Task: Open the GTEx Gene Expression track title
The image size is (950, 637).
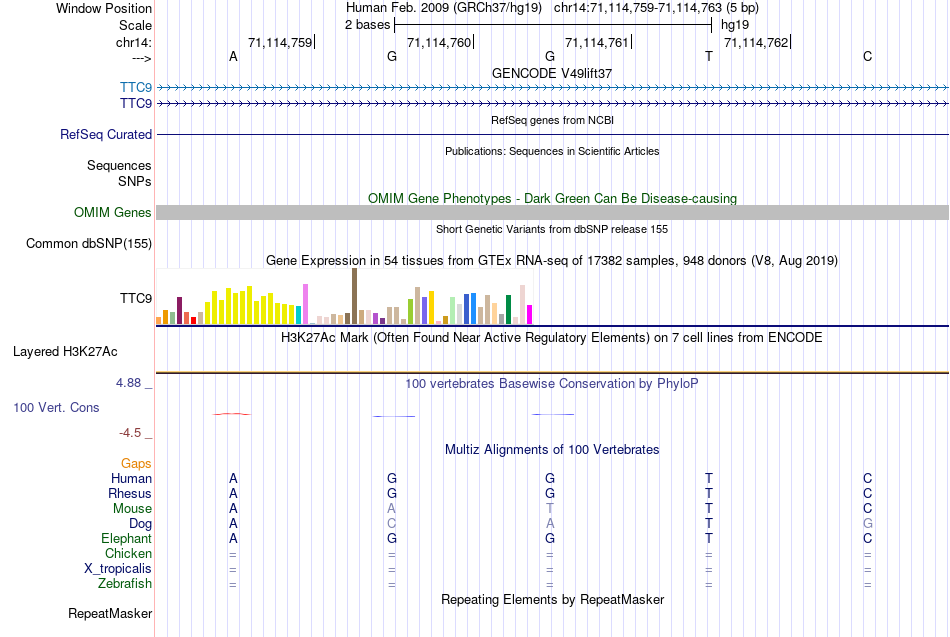Action: tap(552, 261)
